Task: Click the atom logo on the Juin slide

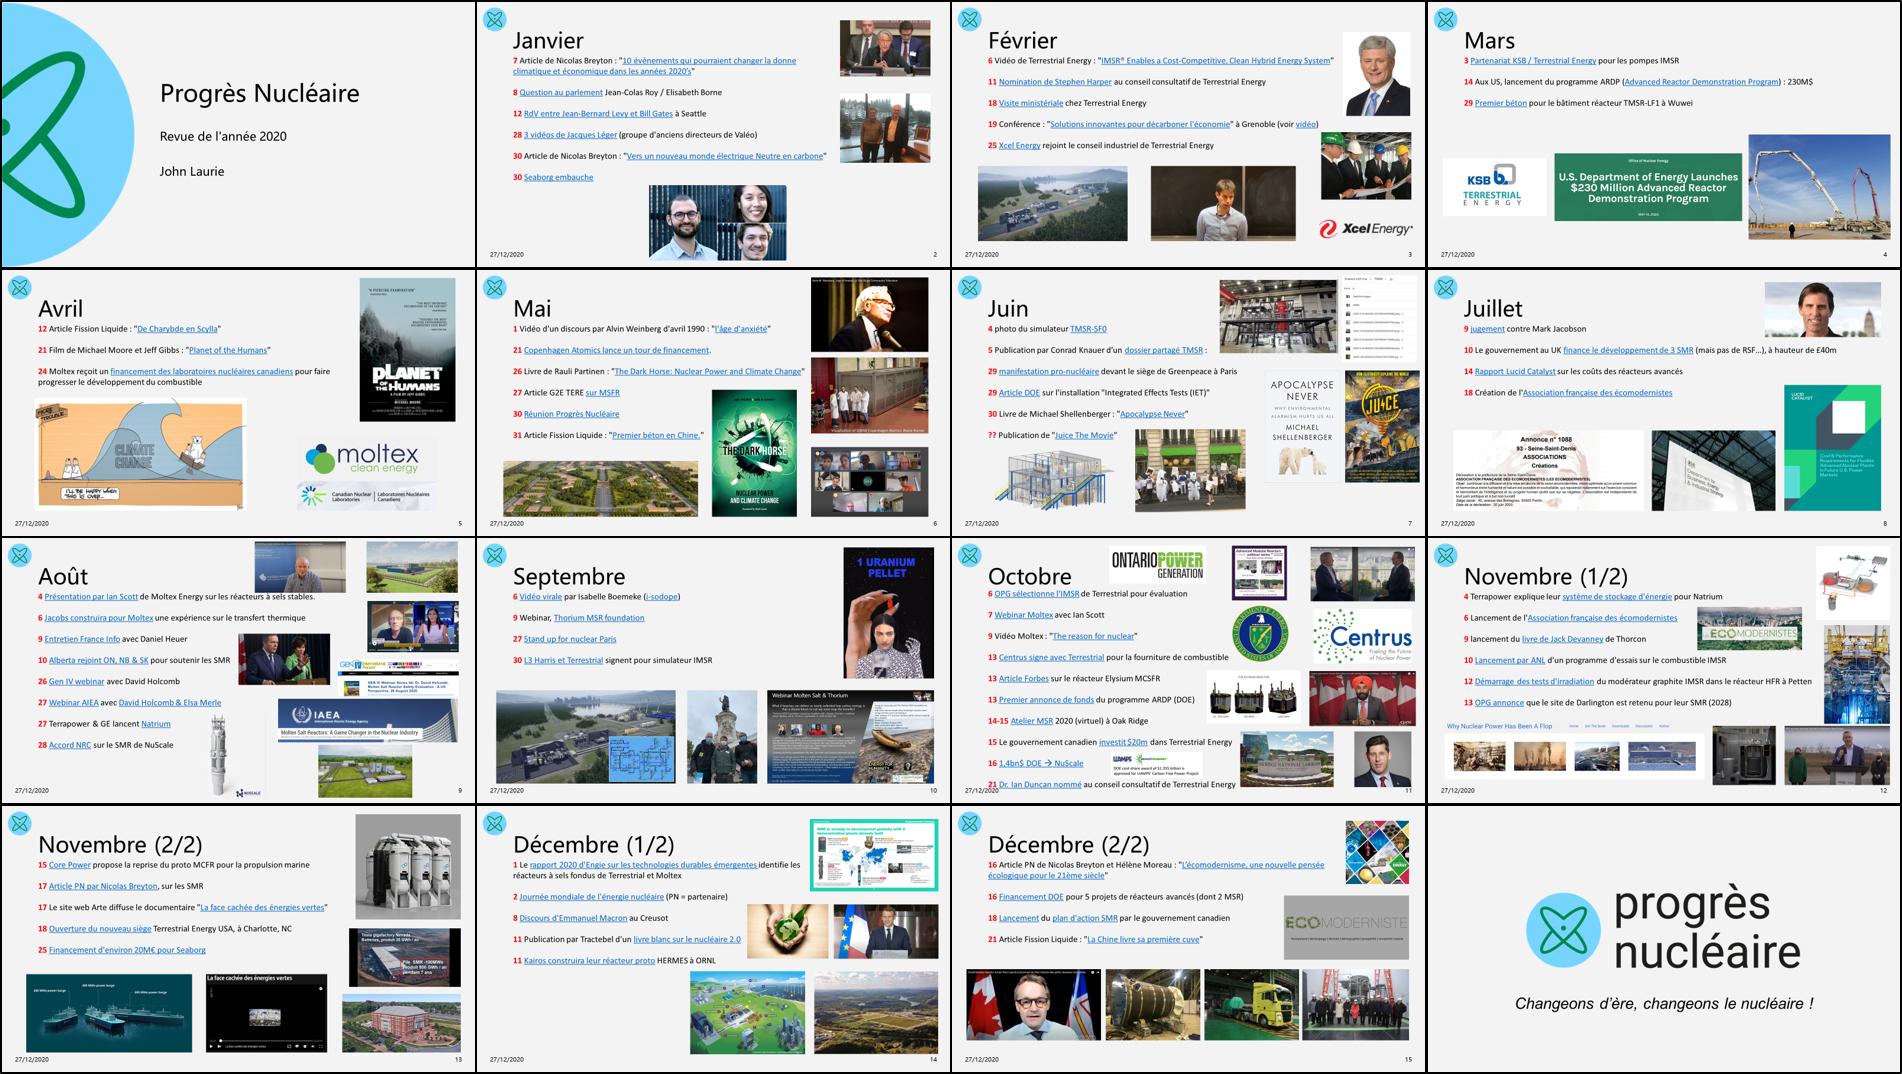Action: 969,288
